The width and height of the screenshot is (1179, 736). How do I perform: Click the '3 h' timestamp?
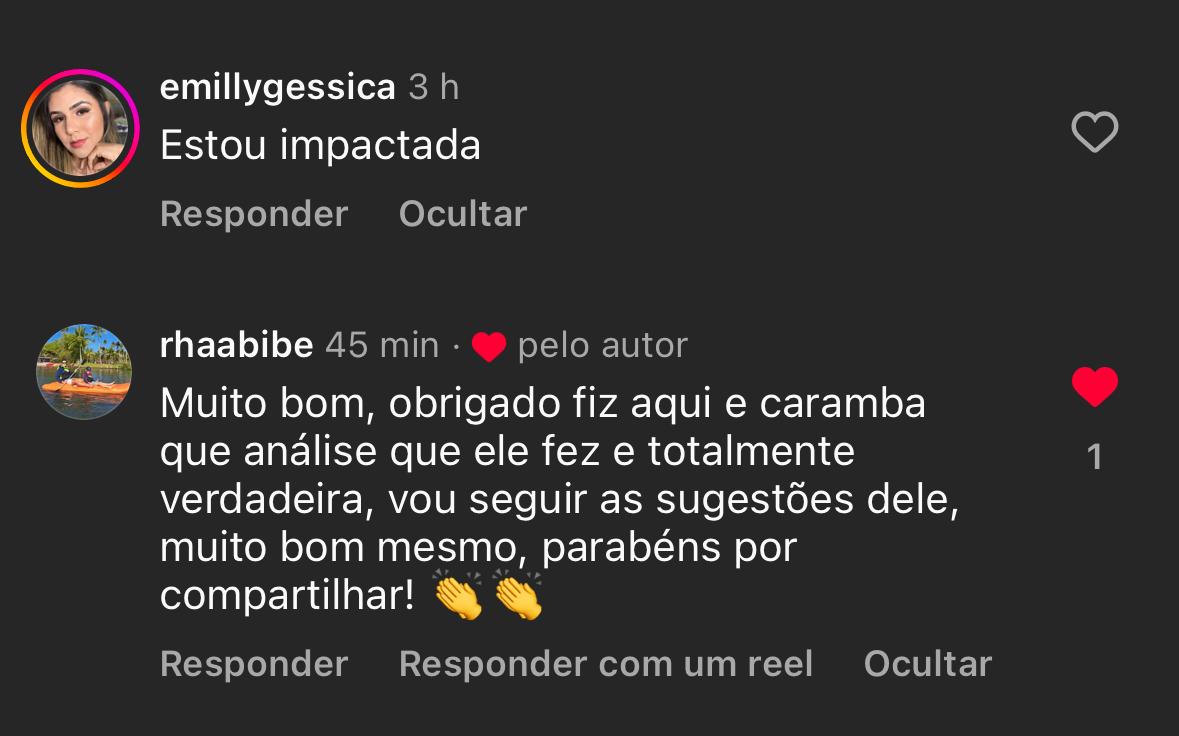pyautogui.click(x=433, y=88)
